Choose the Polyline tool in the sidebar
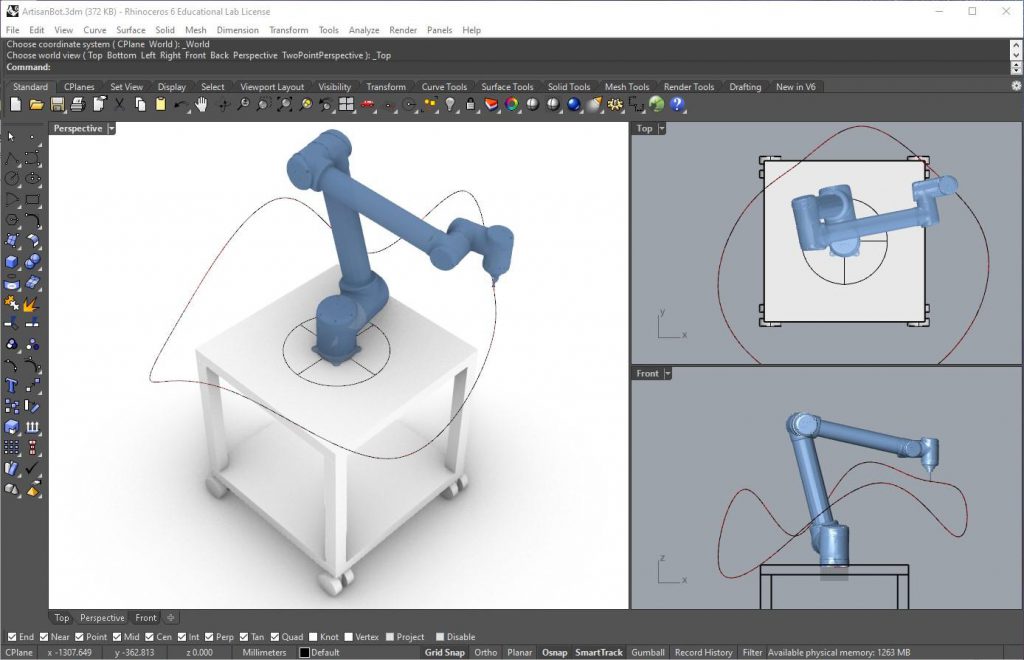The width and height of the screenshot is (1024, 660). click(x=11, y=158)
